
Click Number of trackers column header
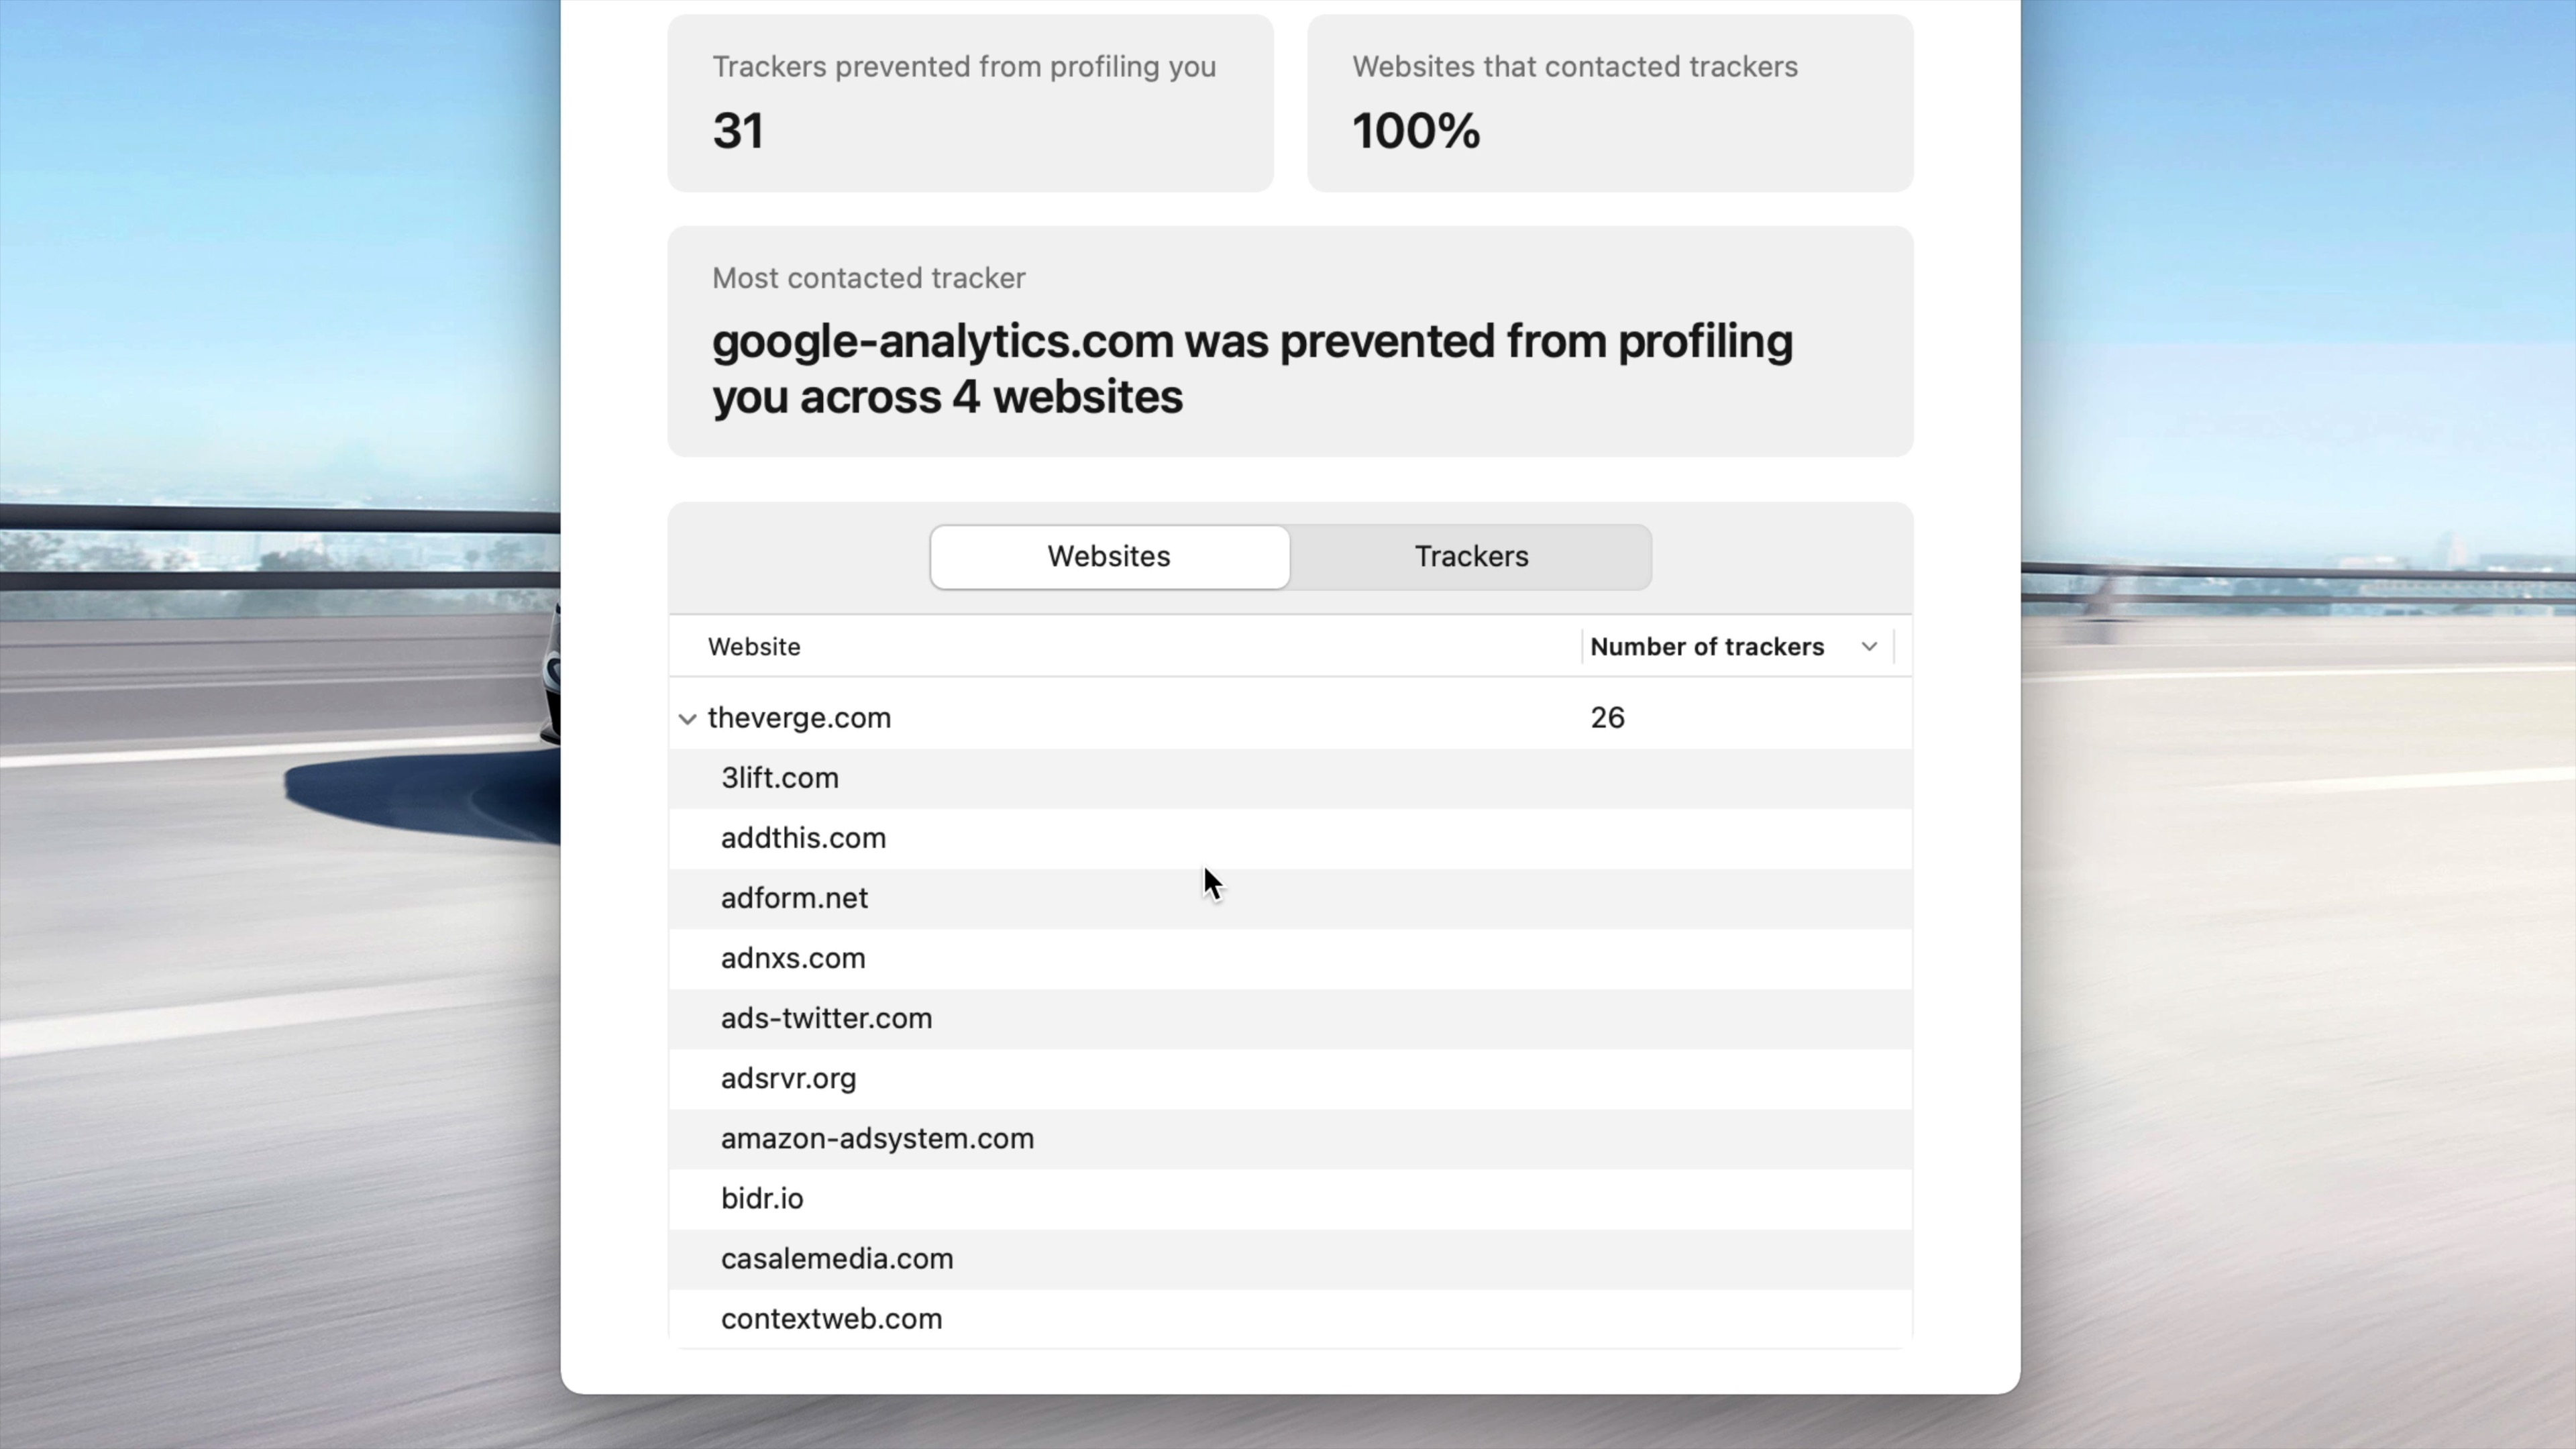(x=1706, y=647)
